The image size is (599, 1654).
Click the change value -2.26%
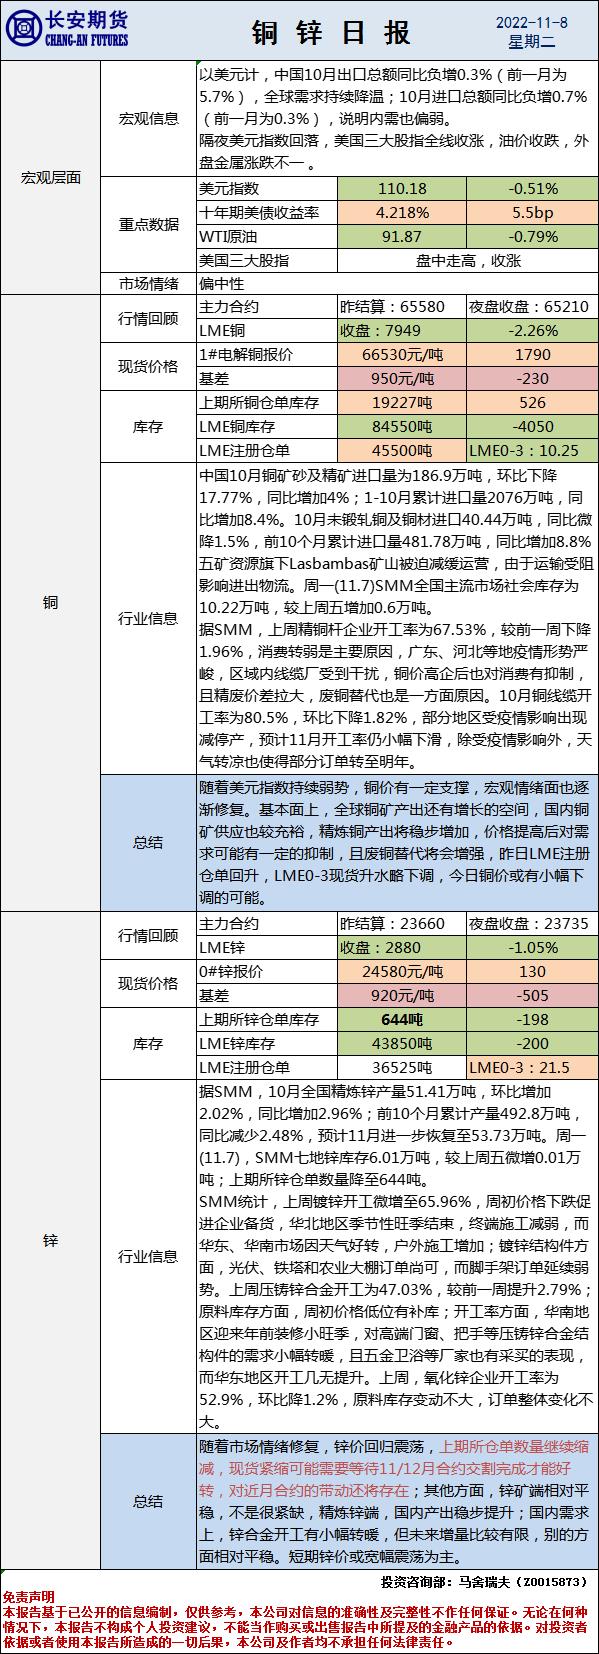point(531,330)
